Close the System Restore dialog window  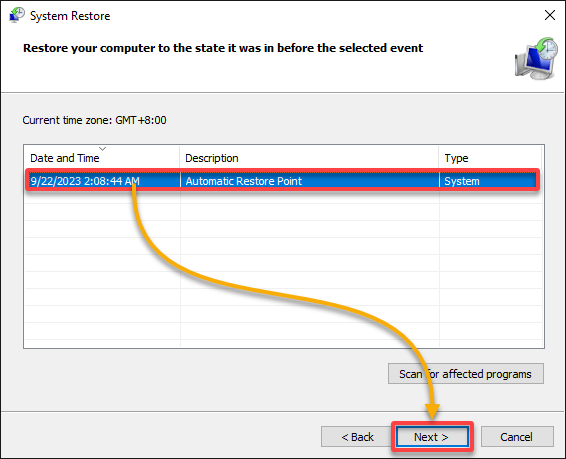click(x=550, y=15)
